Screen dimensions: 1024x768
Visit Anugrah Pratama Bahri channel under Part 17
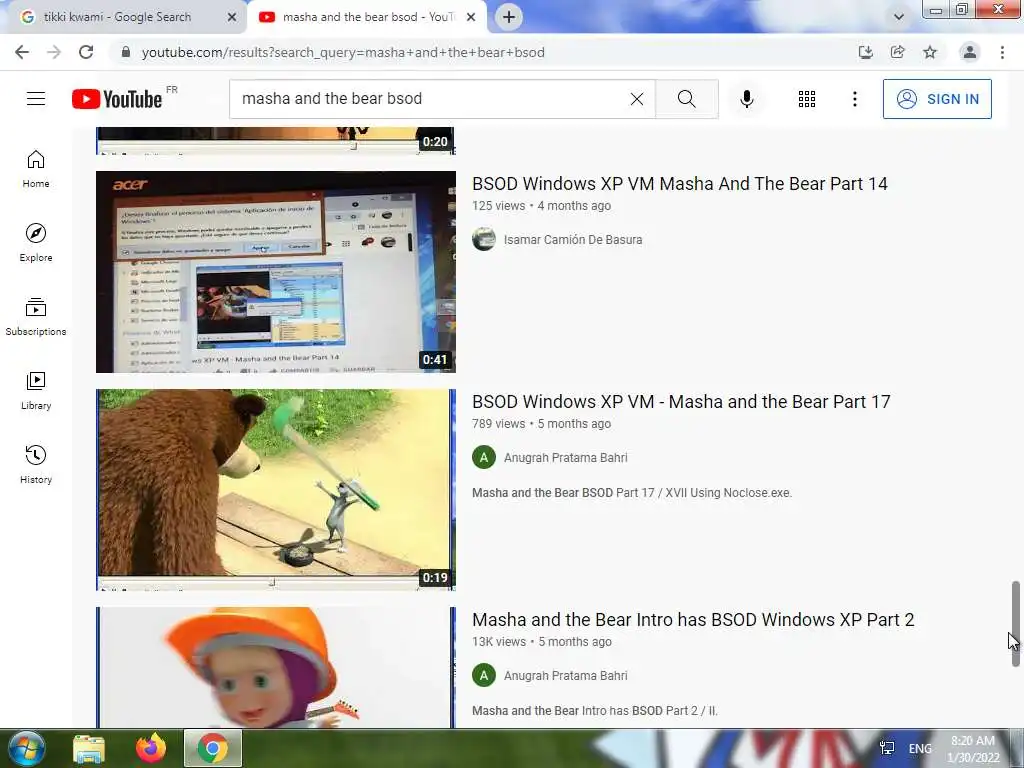click(566, 458)
